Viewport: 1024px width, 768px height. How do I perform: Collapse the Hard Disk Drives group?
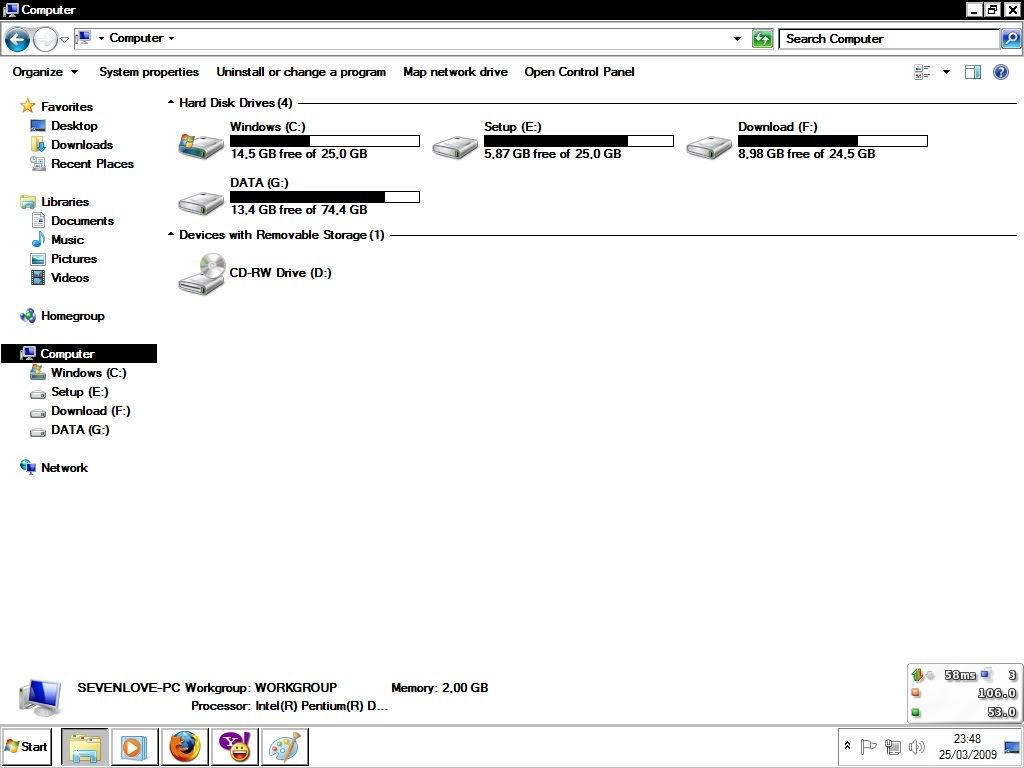[171, 103]
